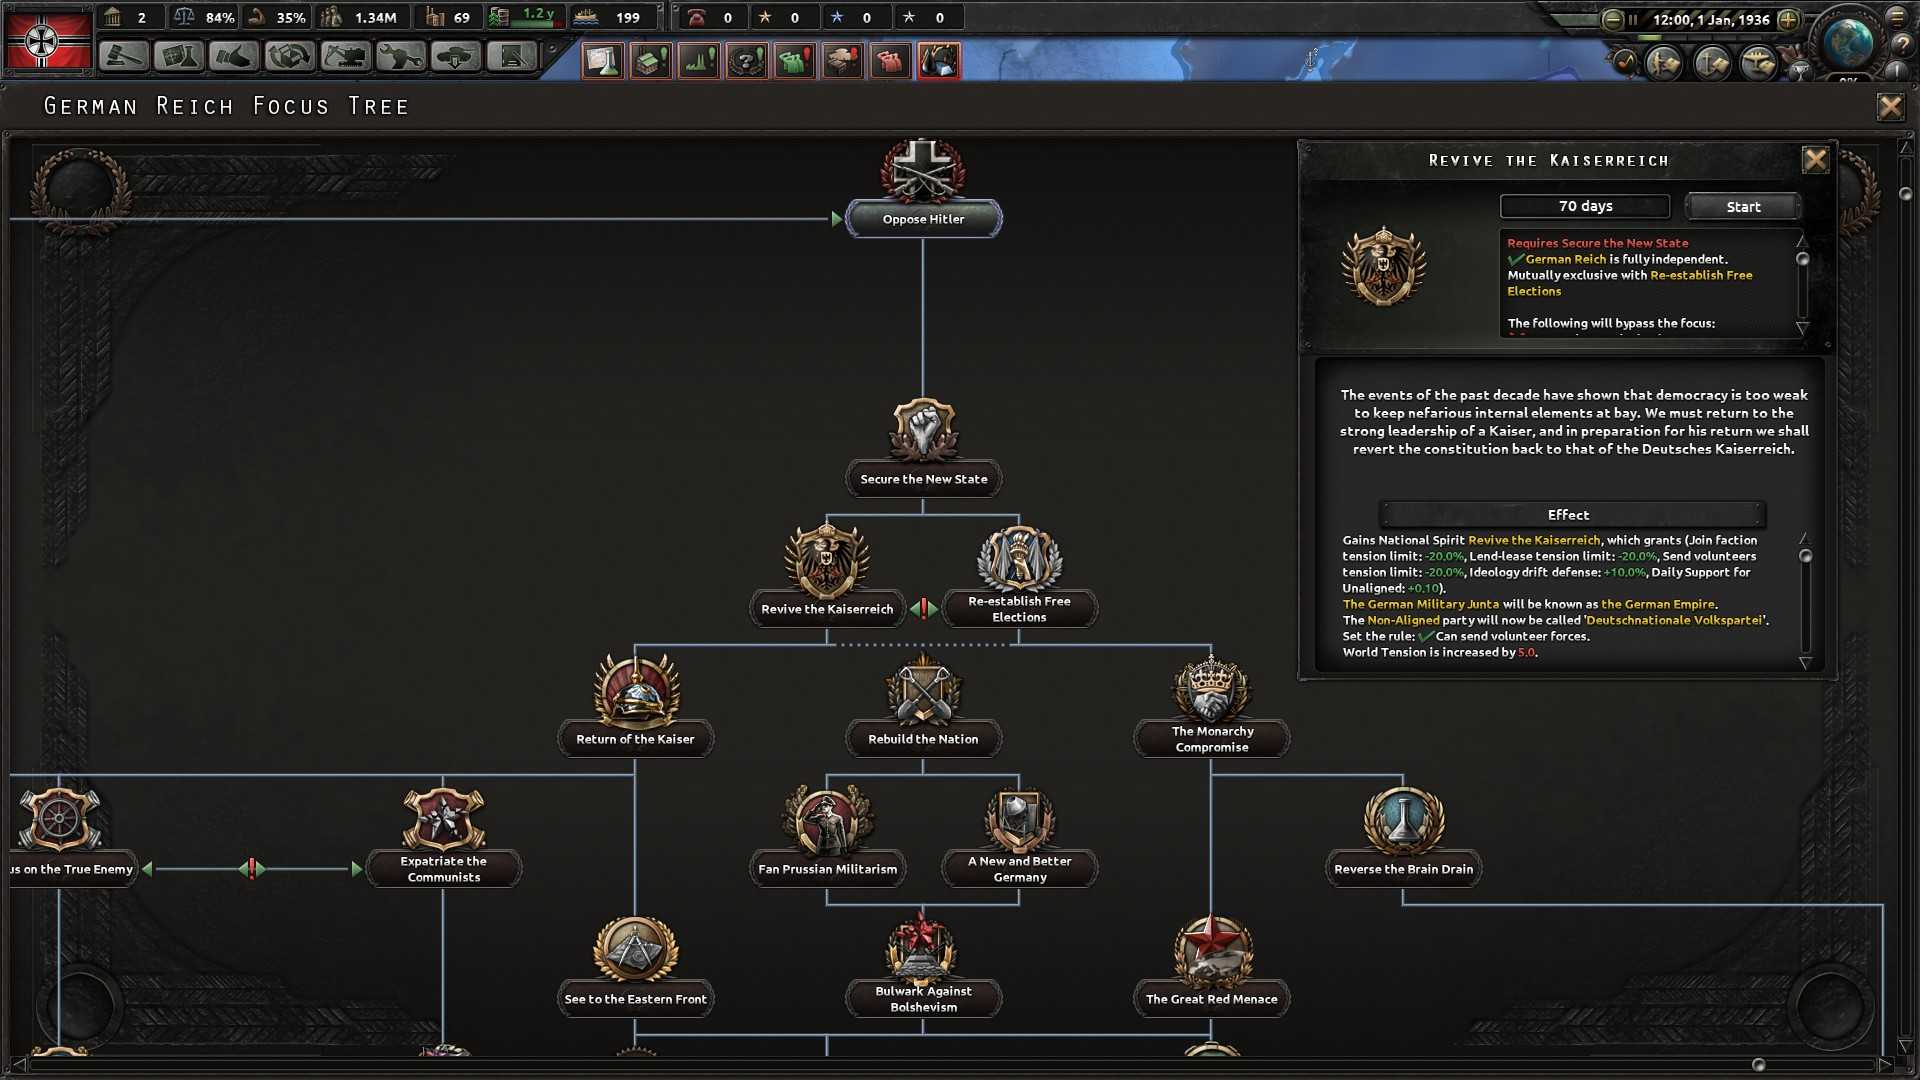Open the Research flask tab

[x=179, y=57]
